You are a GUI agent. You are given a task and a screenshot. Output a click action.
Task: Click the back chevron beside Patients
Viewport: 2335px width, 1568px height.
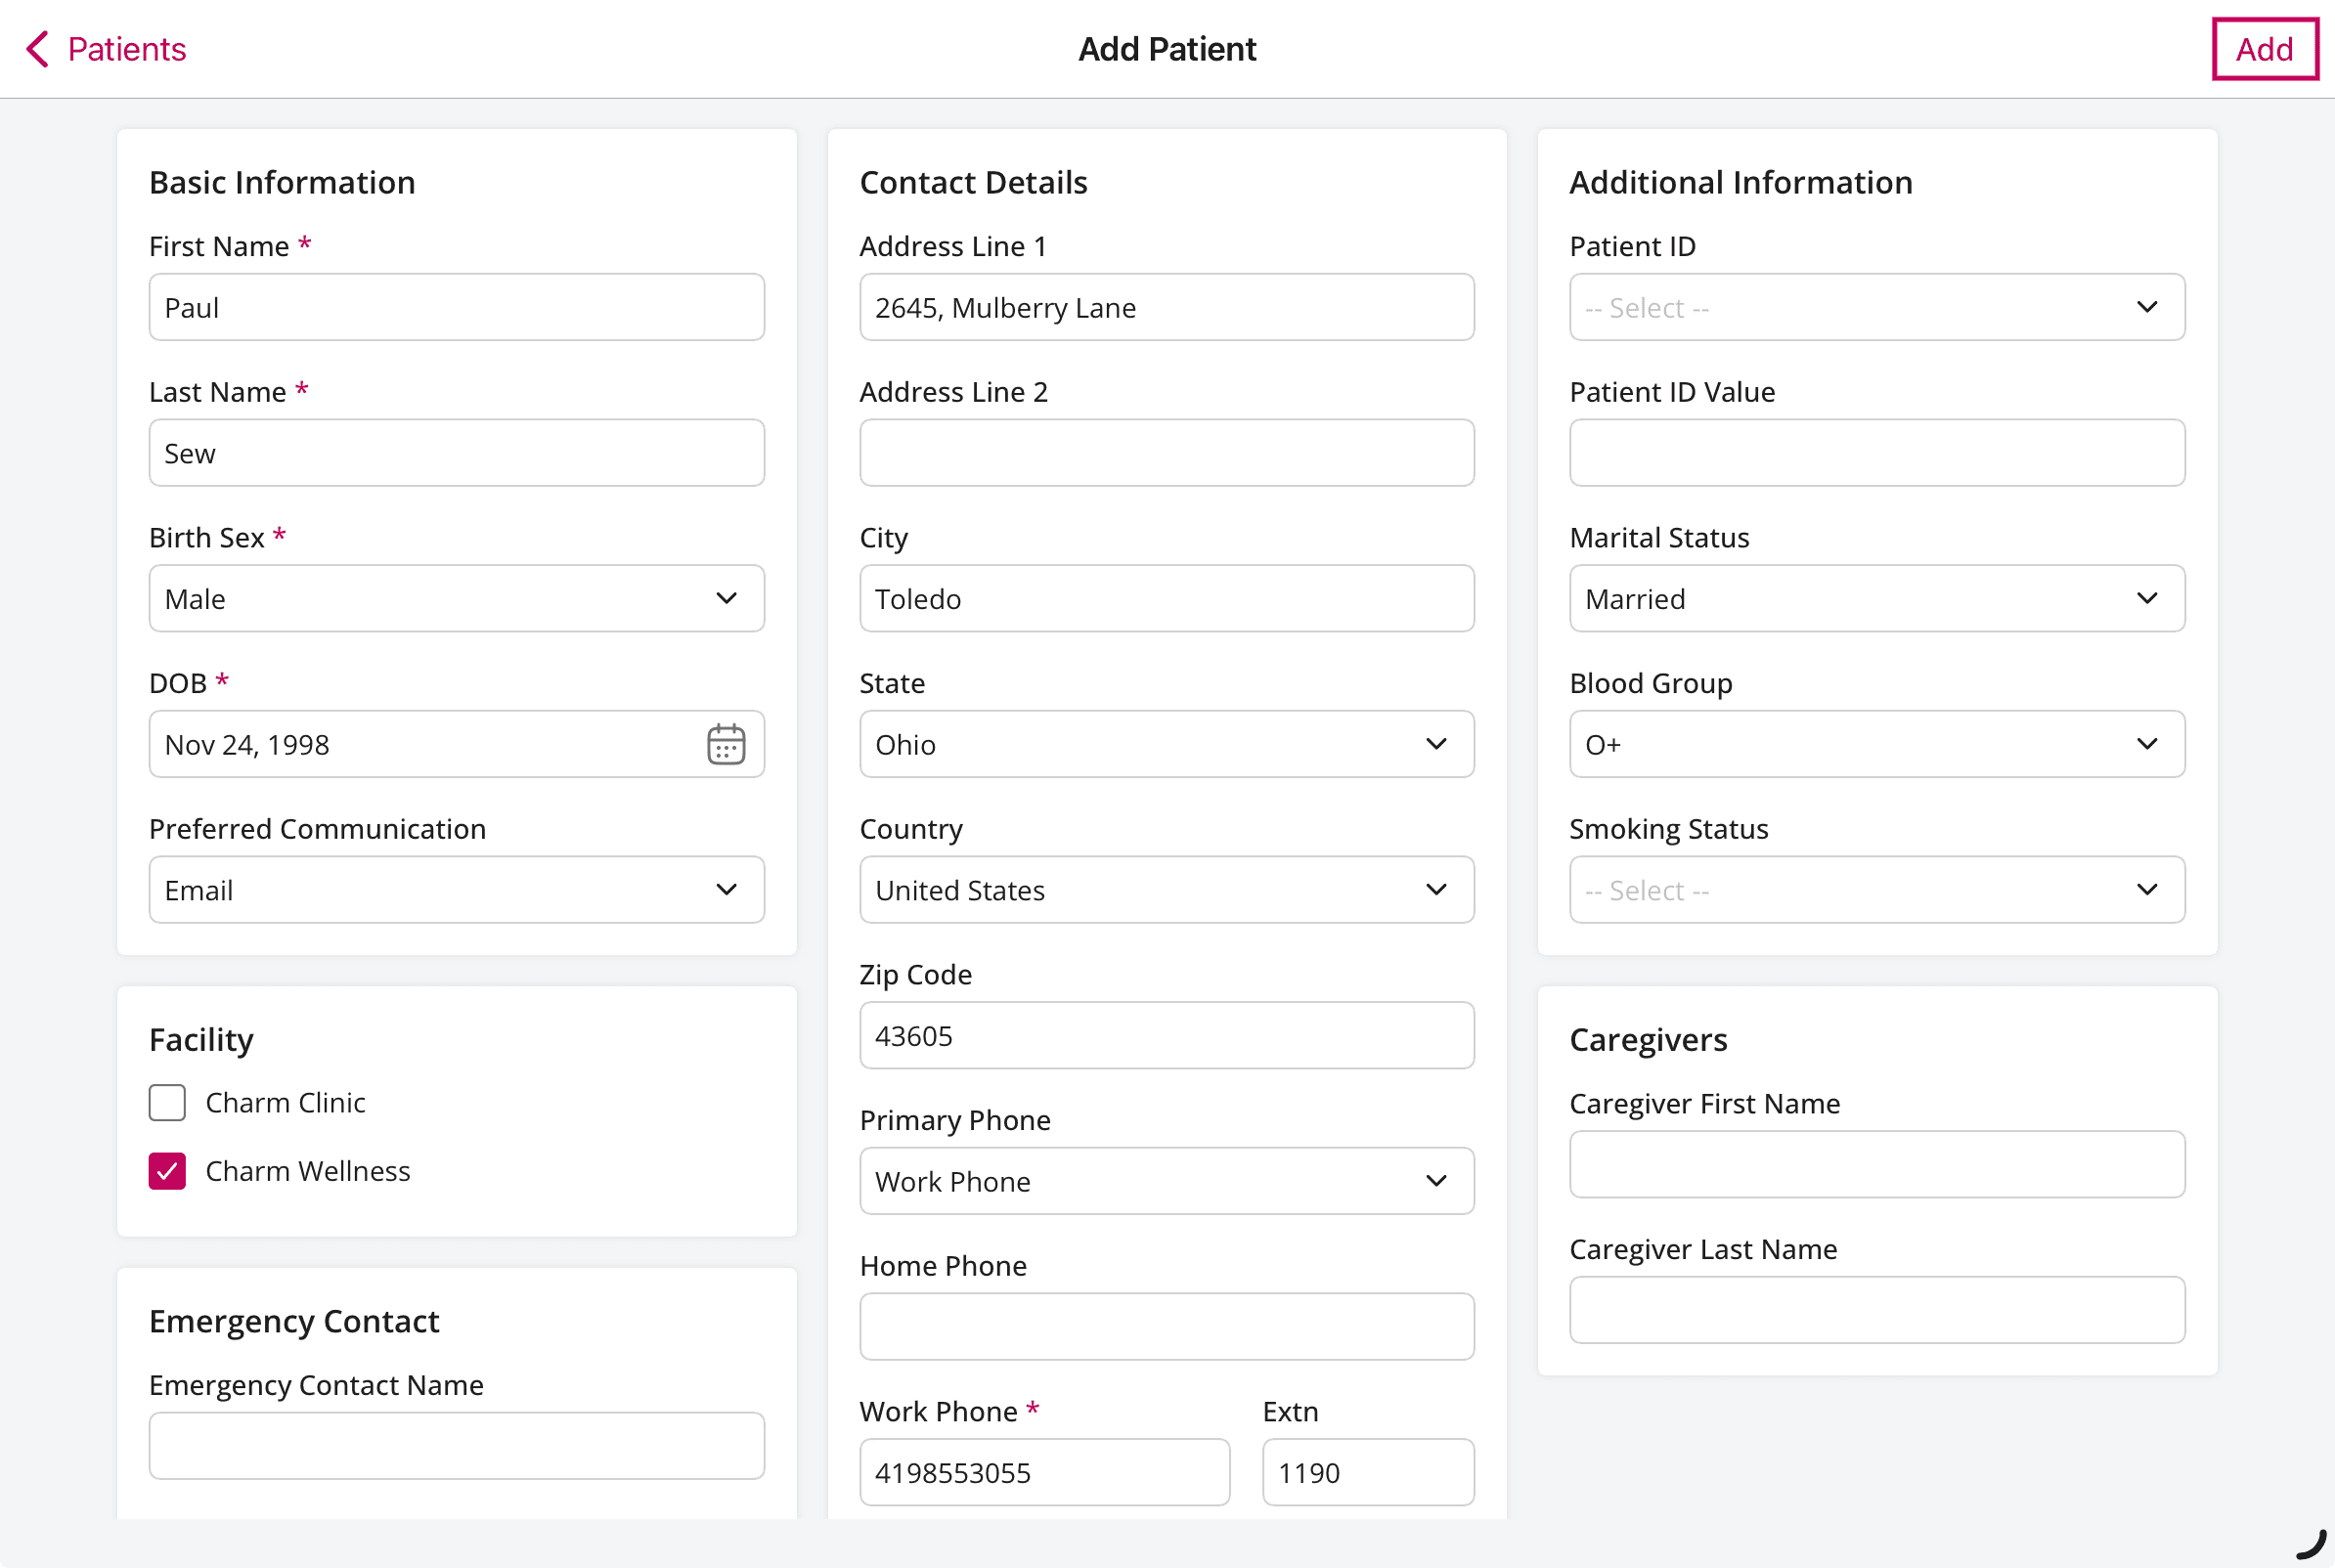(37, 48)
